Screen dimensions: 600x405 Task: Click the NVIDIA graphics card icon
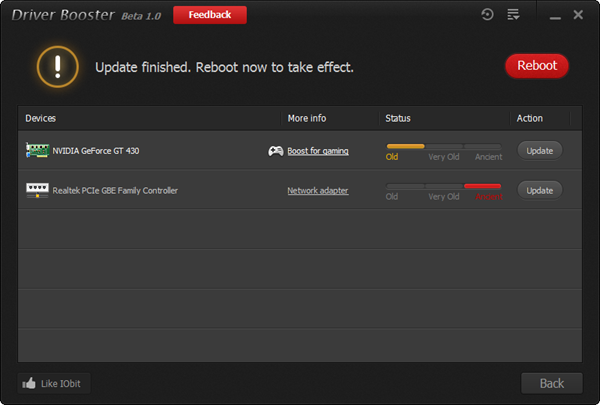tap(37, 150)
